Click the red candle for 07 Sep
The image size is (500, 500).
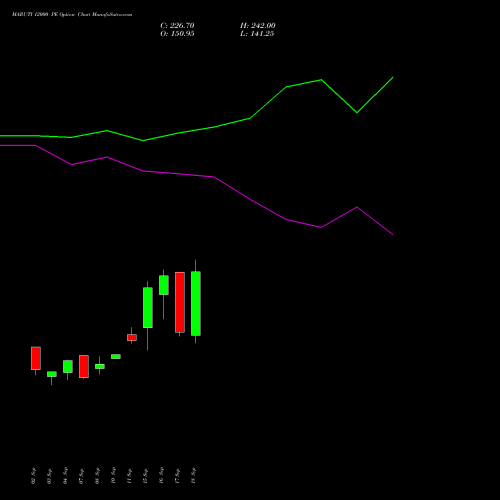point(84,366)
